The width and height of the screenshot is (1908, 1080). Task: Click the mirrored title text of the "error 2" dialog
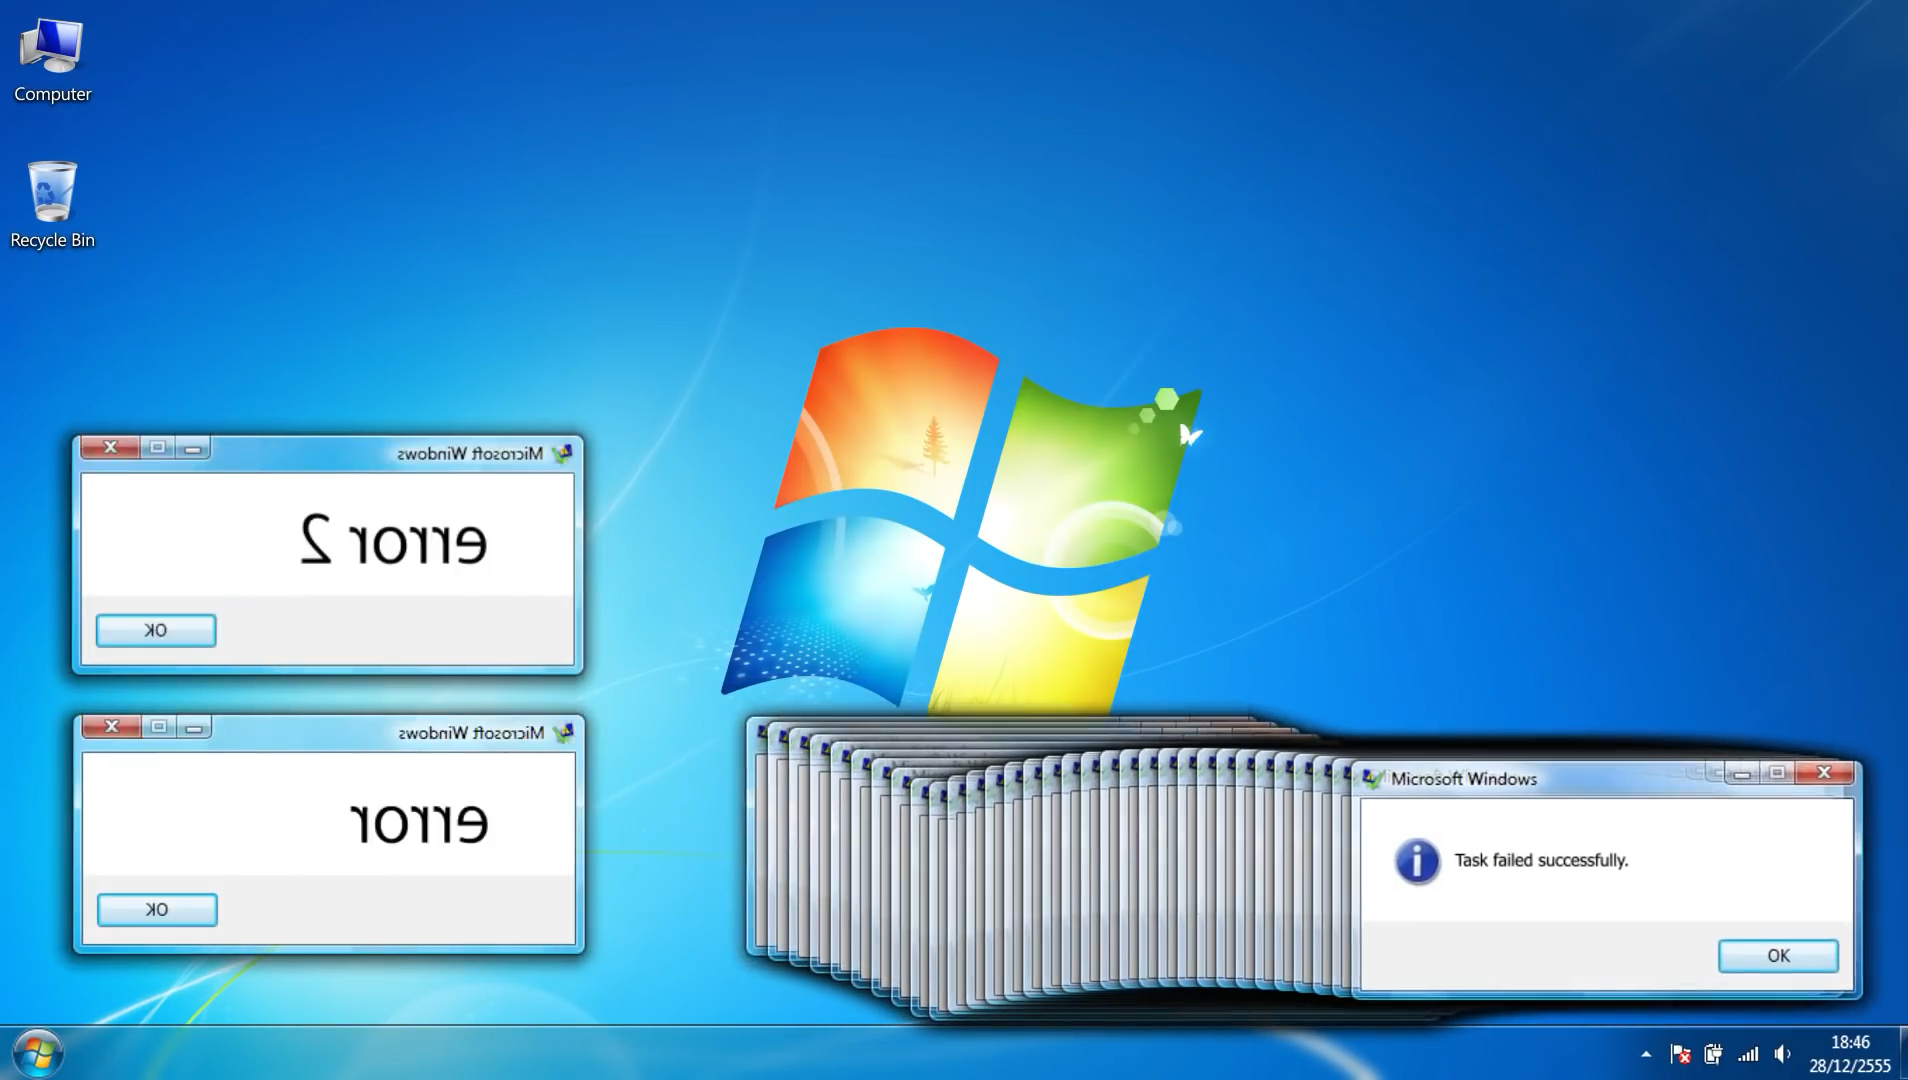(x=470, y=454)
